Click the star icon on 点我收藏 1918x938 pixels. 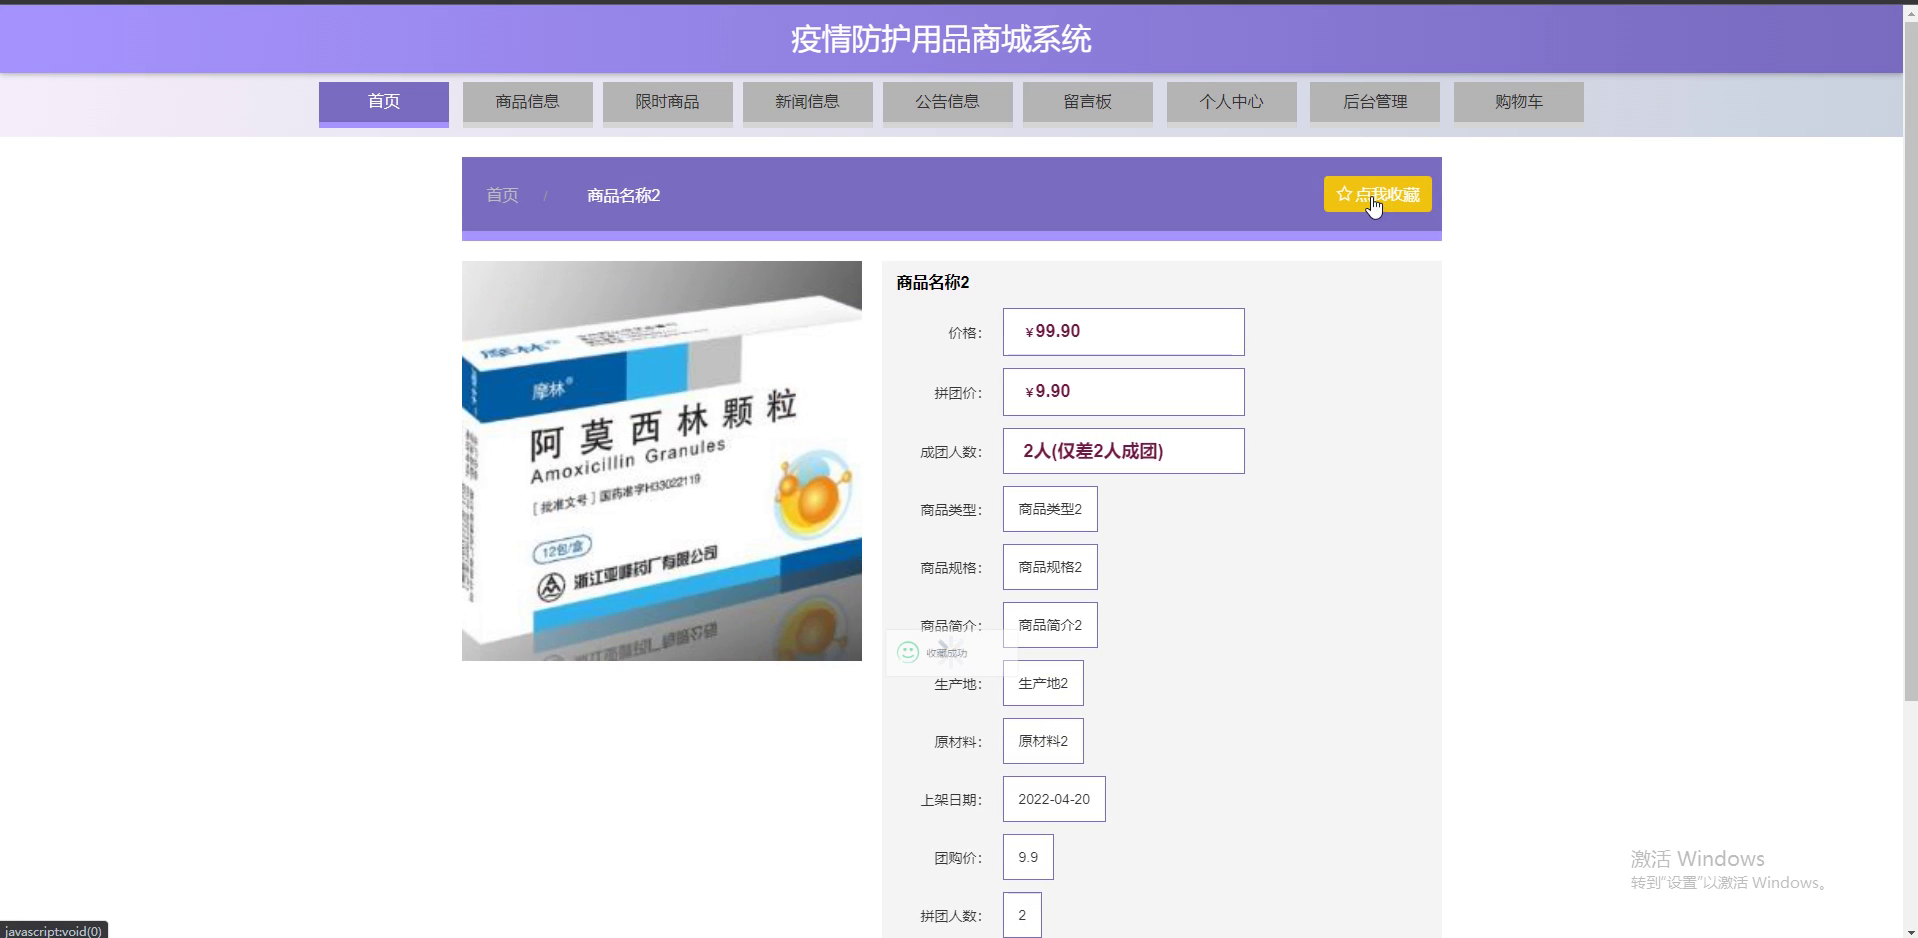tap(1344, 194)
